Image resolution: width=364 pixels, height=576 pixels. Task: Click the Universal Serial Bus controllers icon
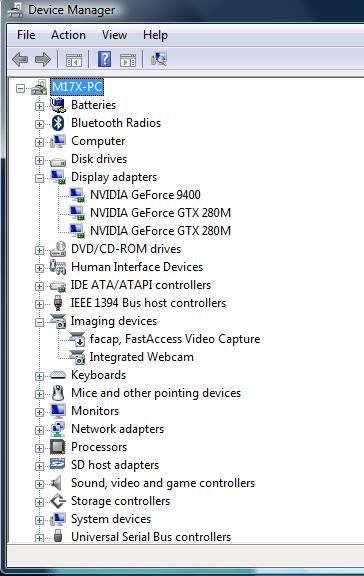pyautogui.click(x=58, y=536)
